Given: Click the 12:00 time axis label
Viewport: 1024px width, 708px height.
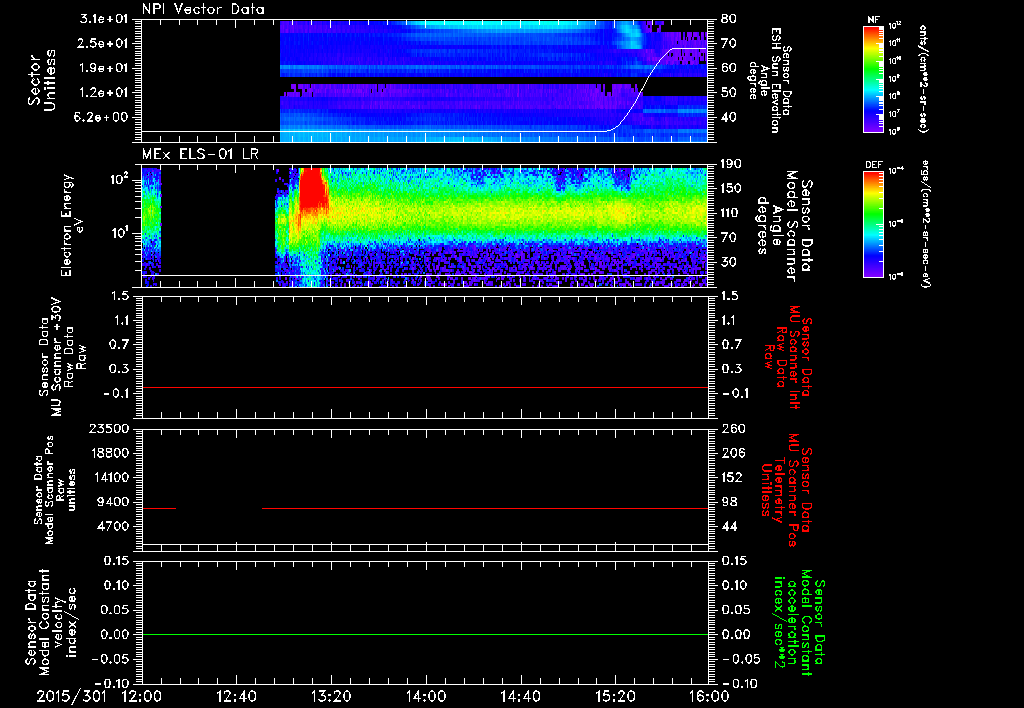Looking at the screenshot, I should click(142, 696).
